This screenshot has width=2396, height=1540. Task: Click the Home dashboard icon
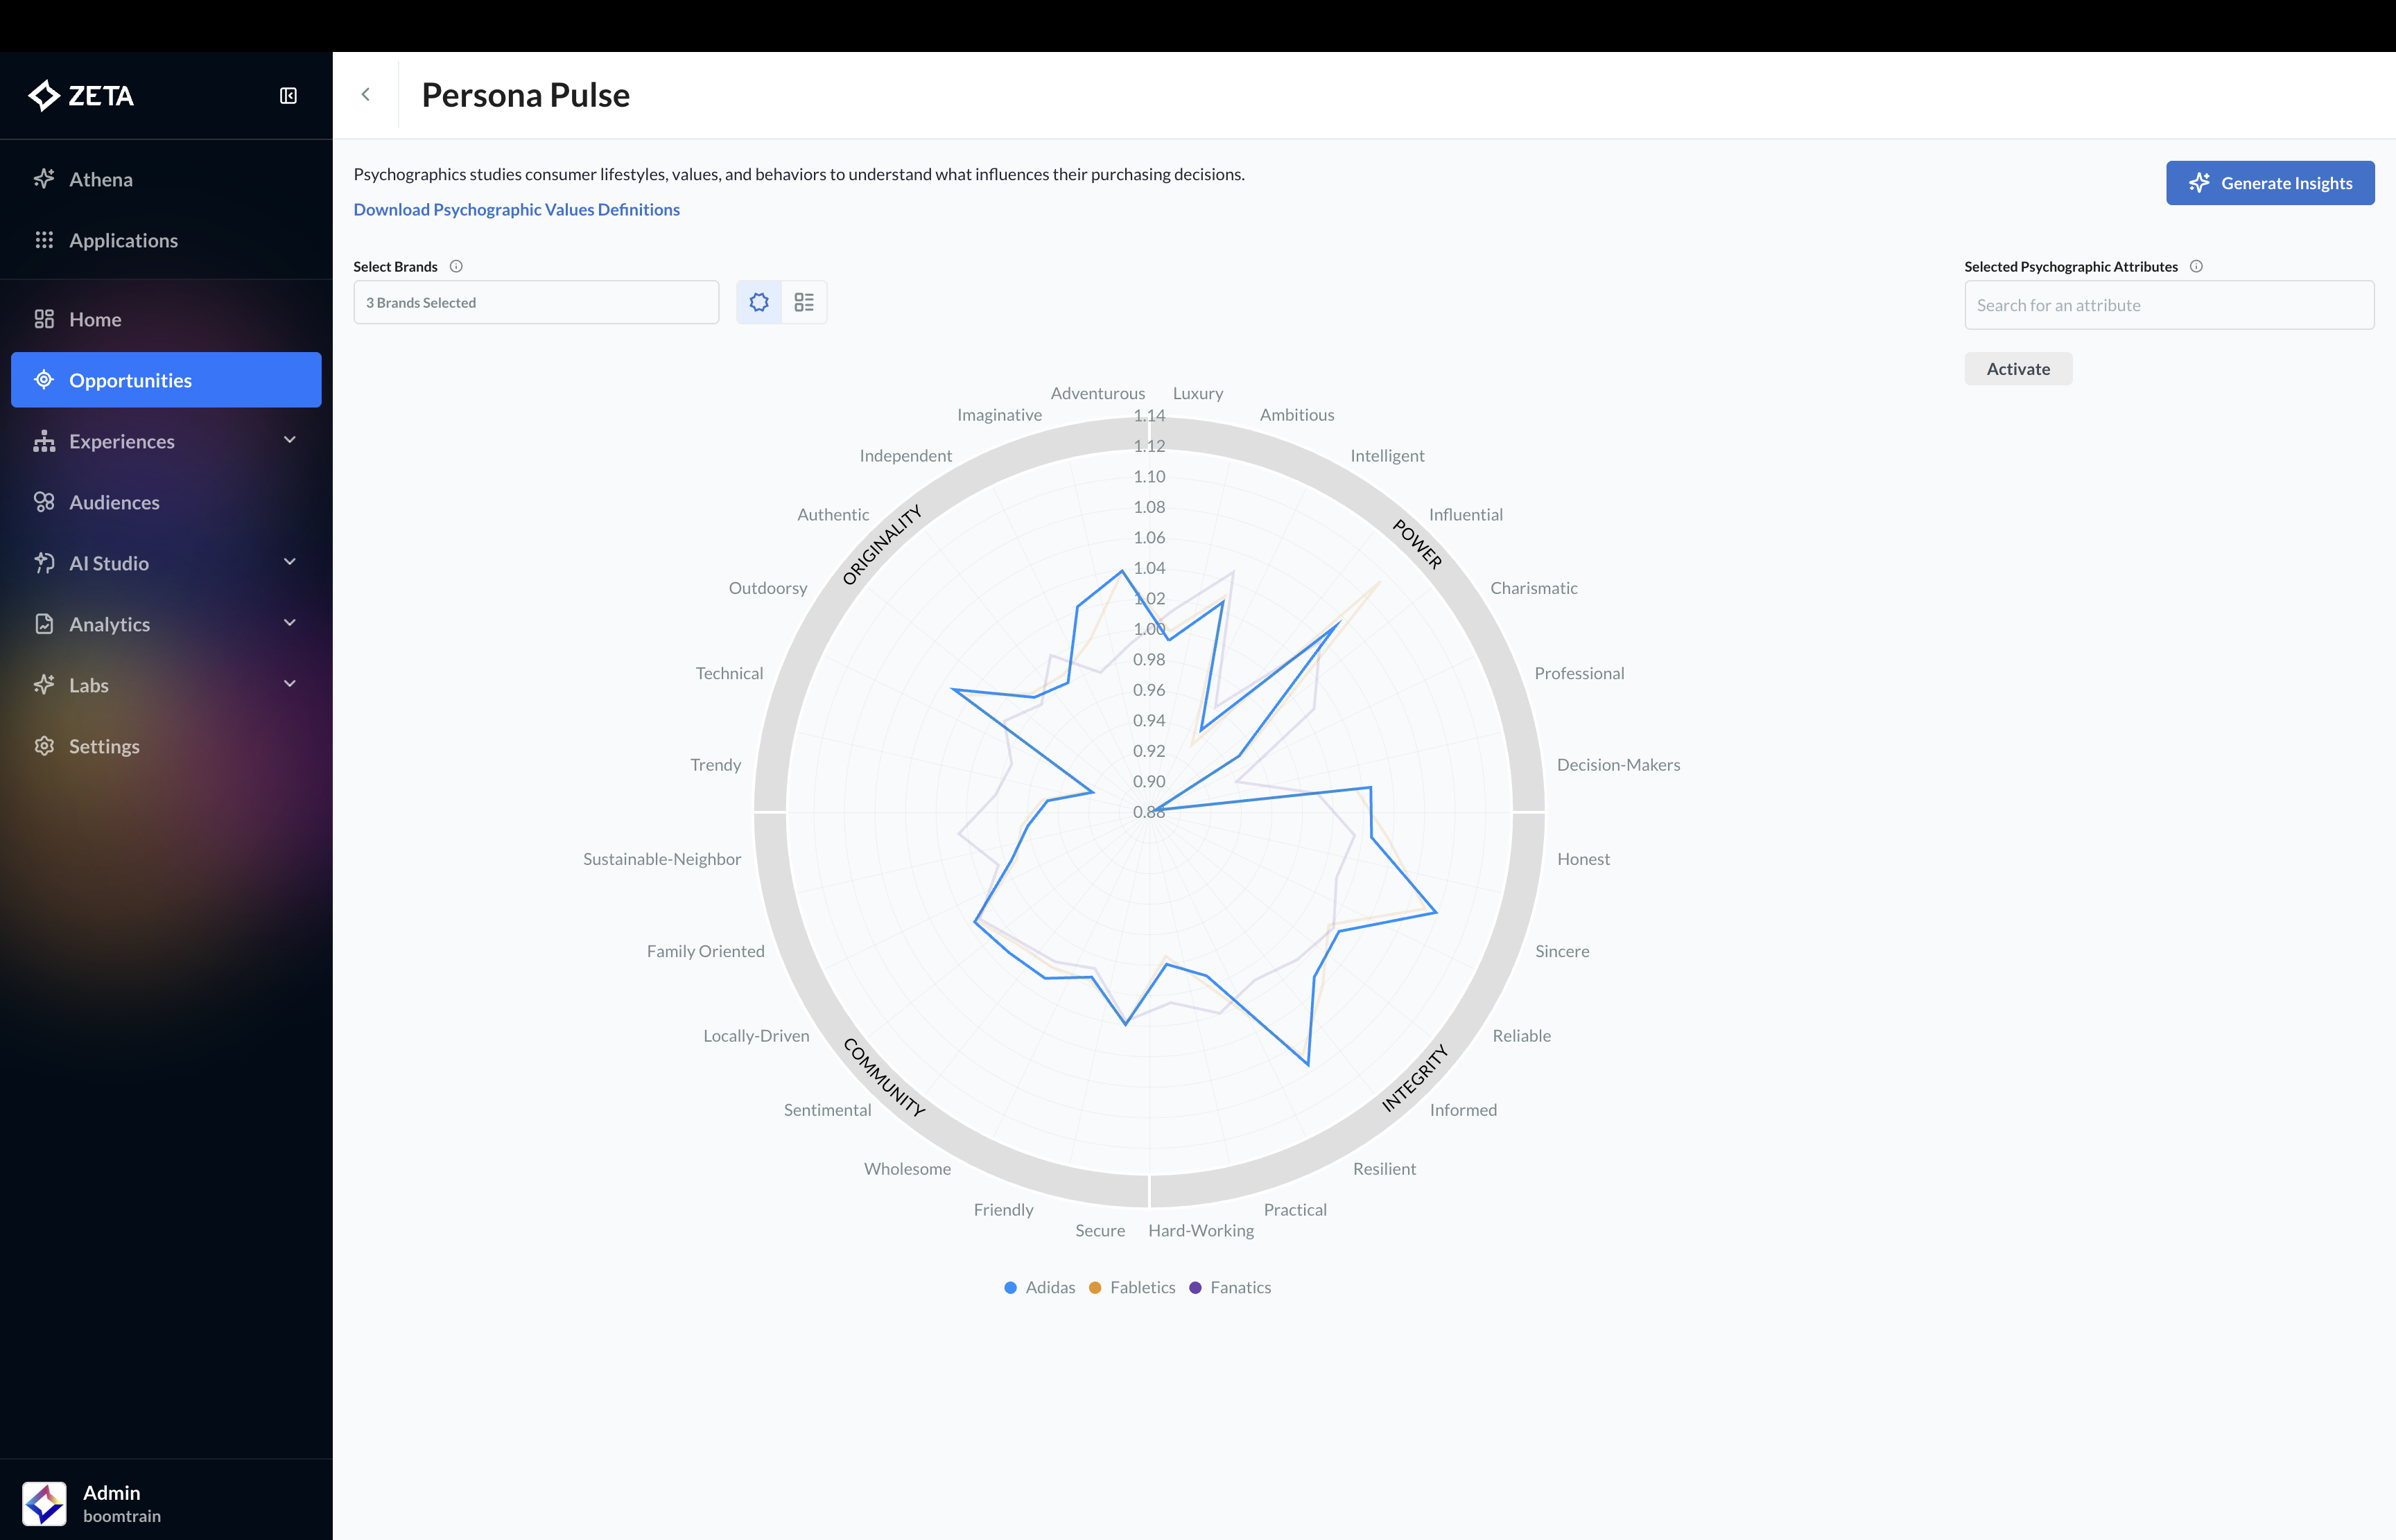[x=44, y=319]
